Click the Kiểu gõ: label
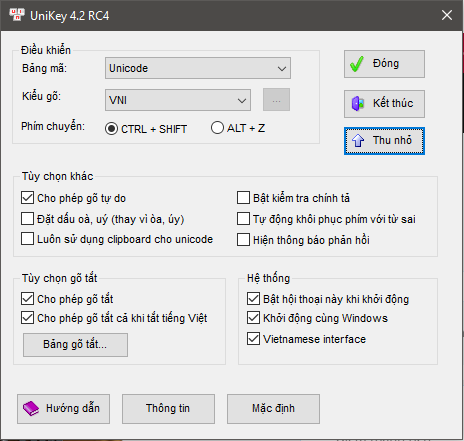Screen dimensions: 464x441 [41, 96]
